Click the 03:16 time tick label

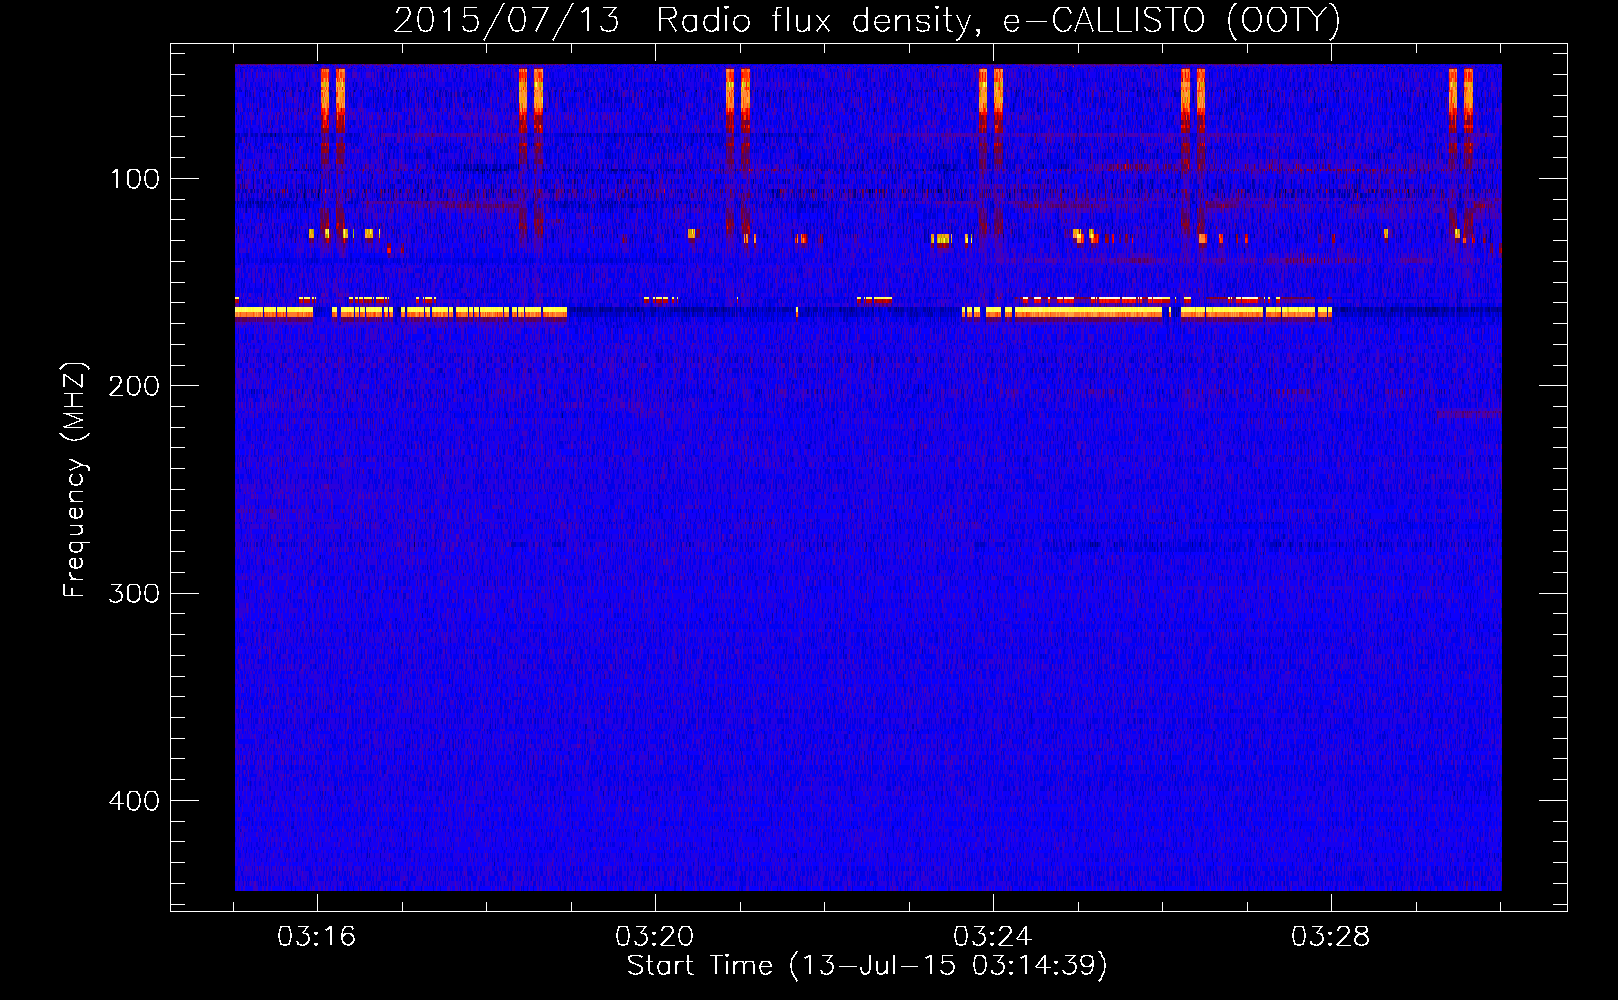pyautogui.click(x=317, y=937)
